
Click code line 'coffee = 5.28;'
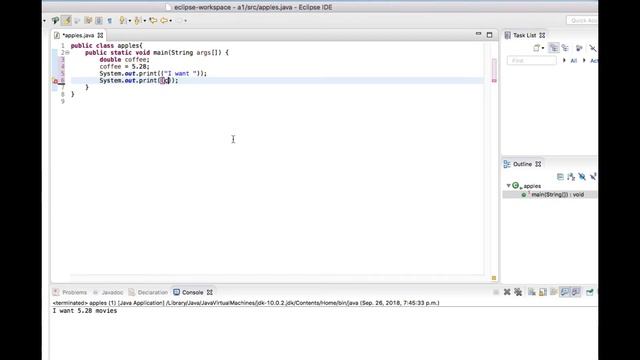124,67
